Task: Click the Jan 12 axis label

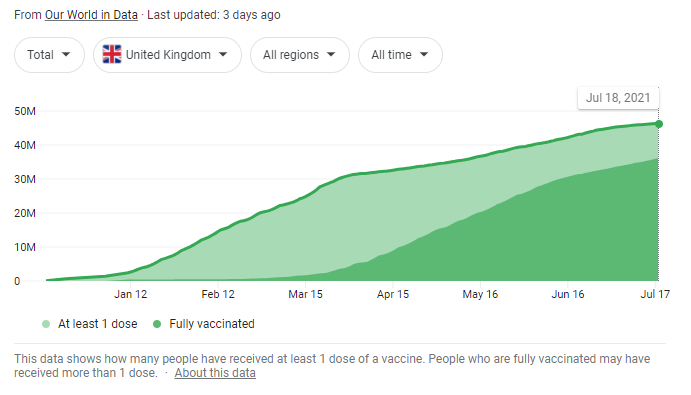Action: (x=130, y=294)
